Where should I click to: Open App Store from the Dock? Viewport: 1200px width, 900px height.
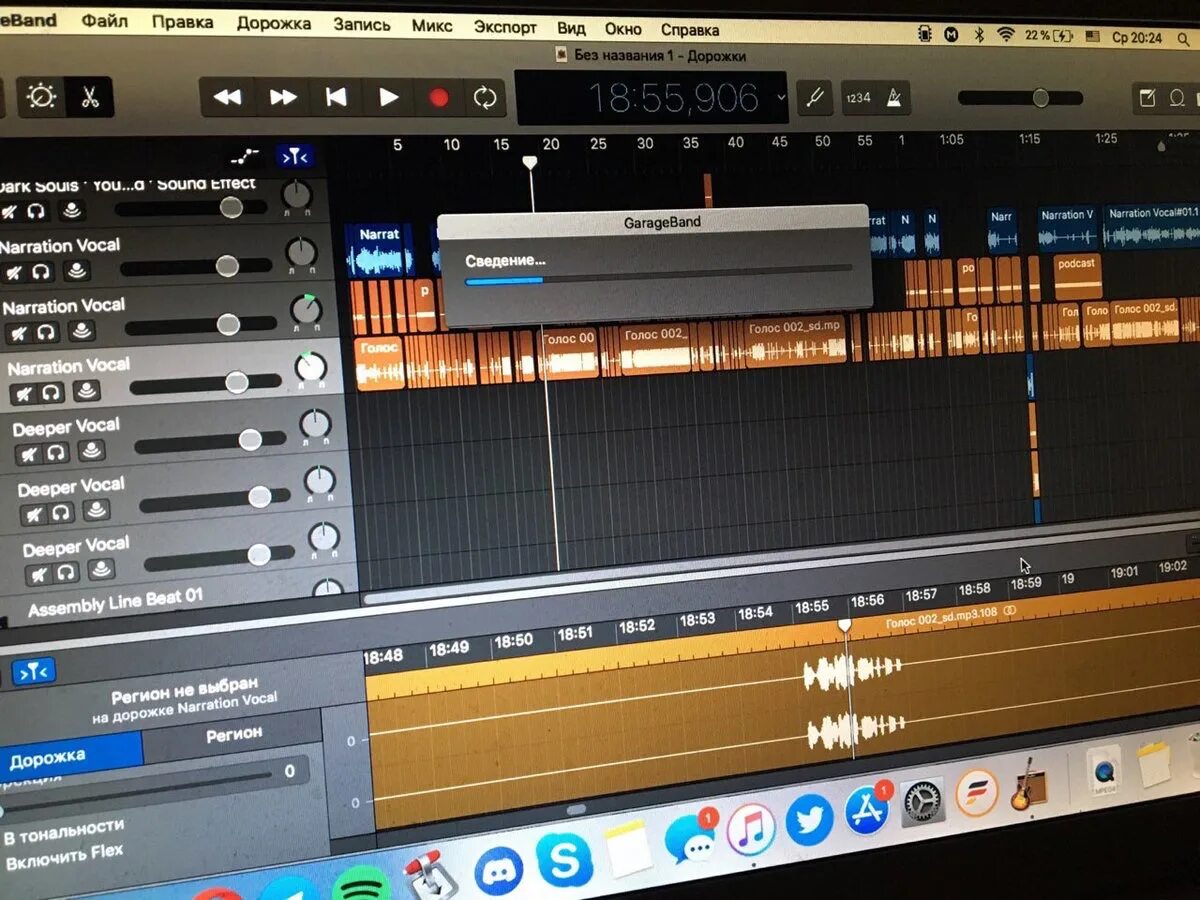pyautogui.click(x=867, y=810)
